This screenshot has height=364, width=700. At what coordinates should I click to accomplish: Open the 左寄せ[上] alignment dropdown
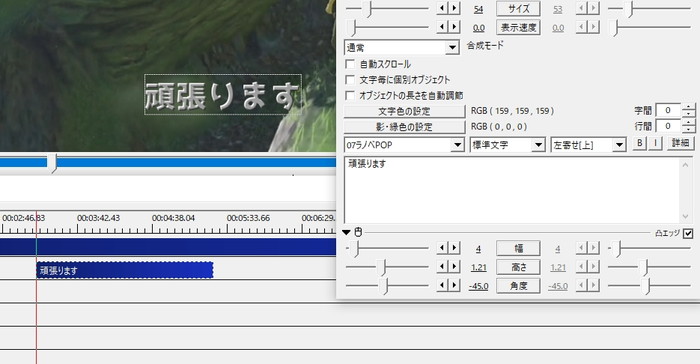click(x=588, y=145)
